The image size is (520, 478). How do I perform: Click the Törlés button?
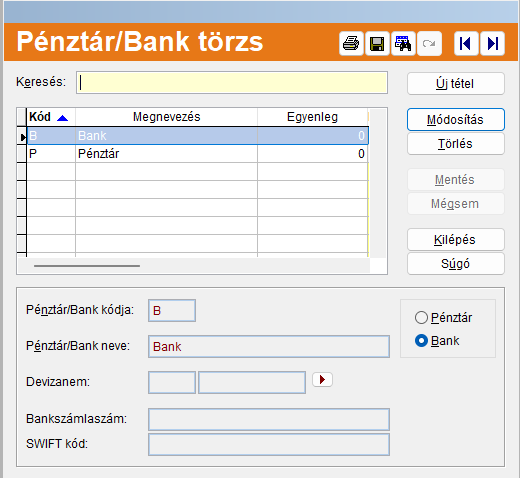456,144
